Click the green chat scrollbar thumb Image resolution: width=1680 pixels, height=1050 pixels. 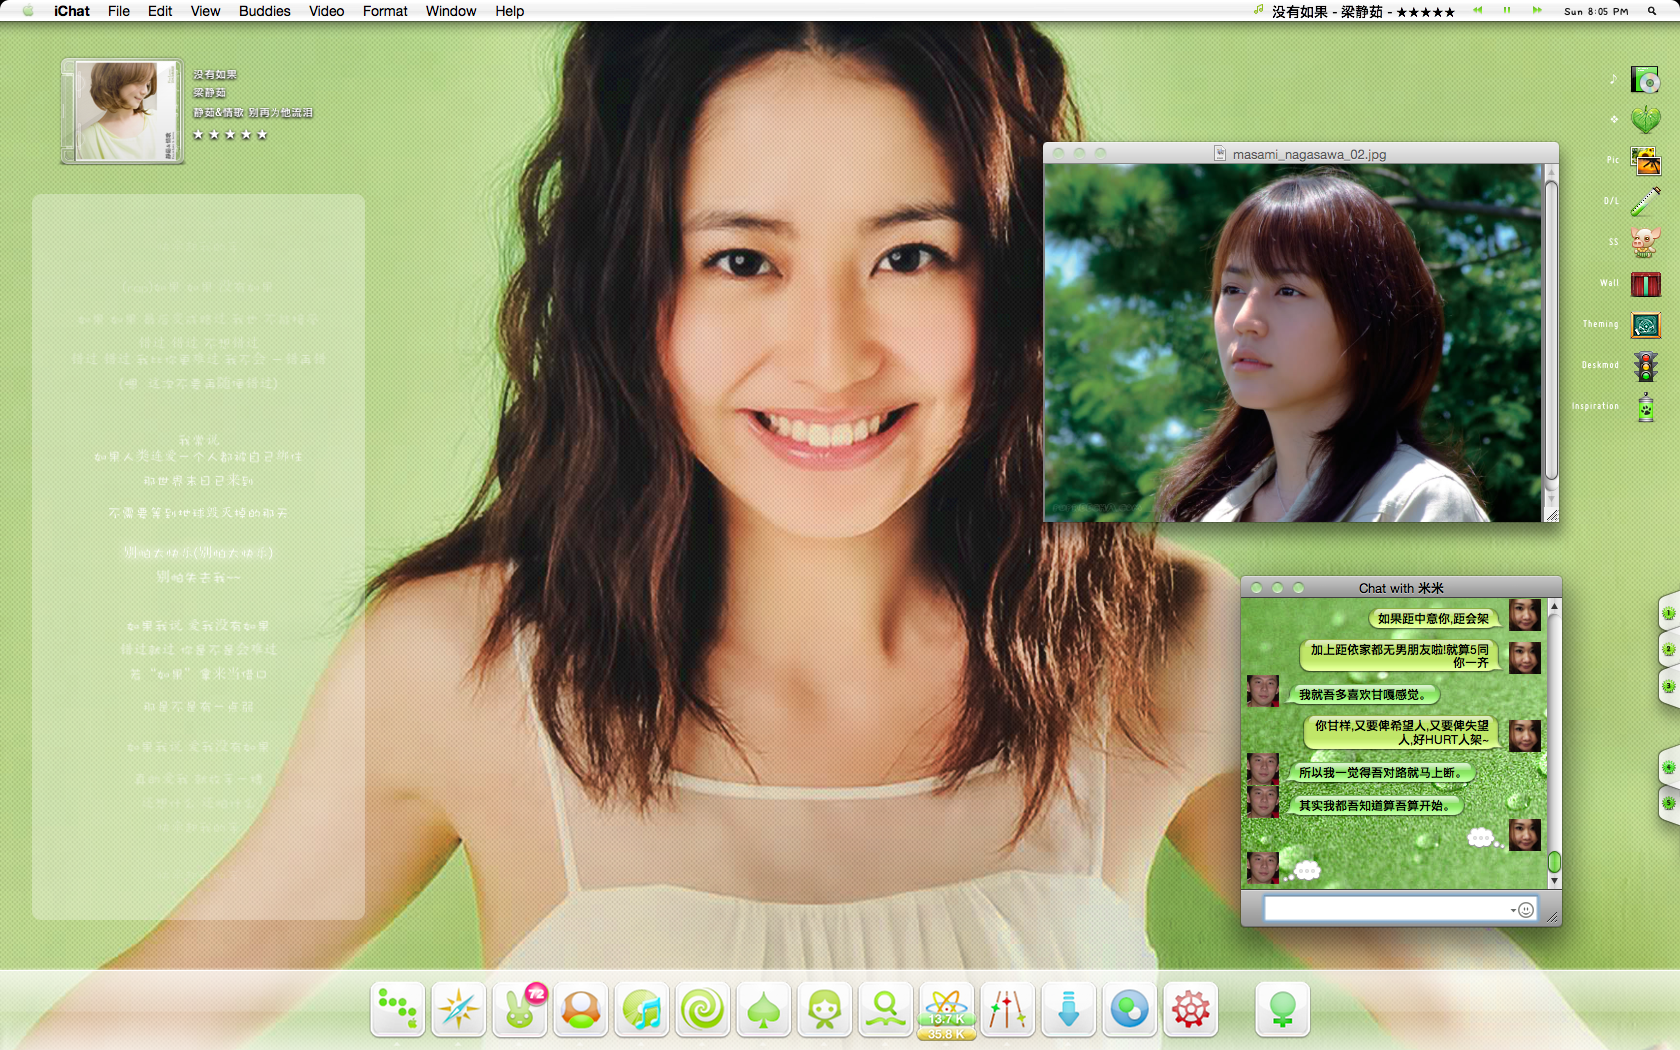[x=1554, y=861]
